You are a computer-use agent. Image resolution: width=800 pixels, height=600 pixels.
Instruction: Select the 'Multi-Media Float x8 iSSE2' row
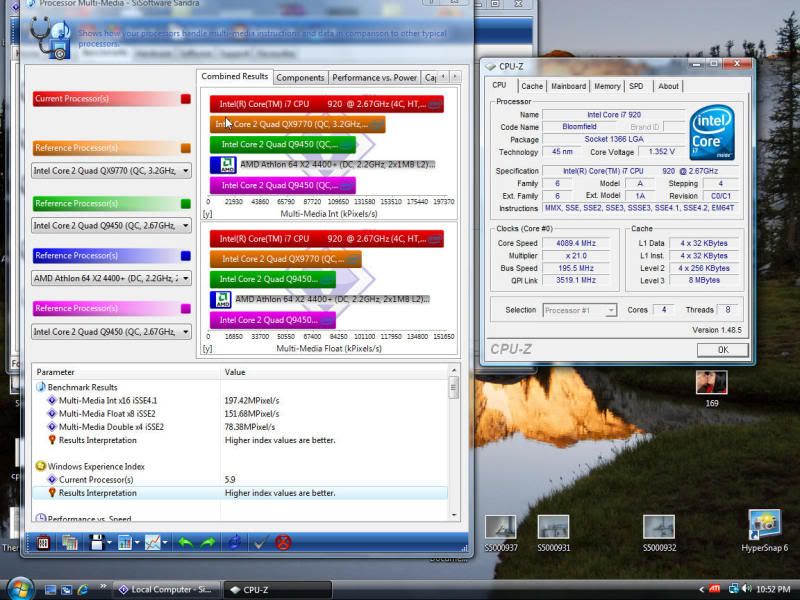[240, 414]
